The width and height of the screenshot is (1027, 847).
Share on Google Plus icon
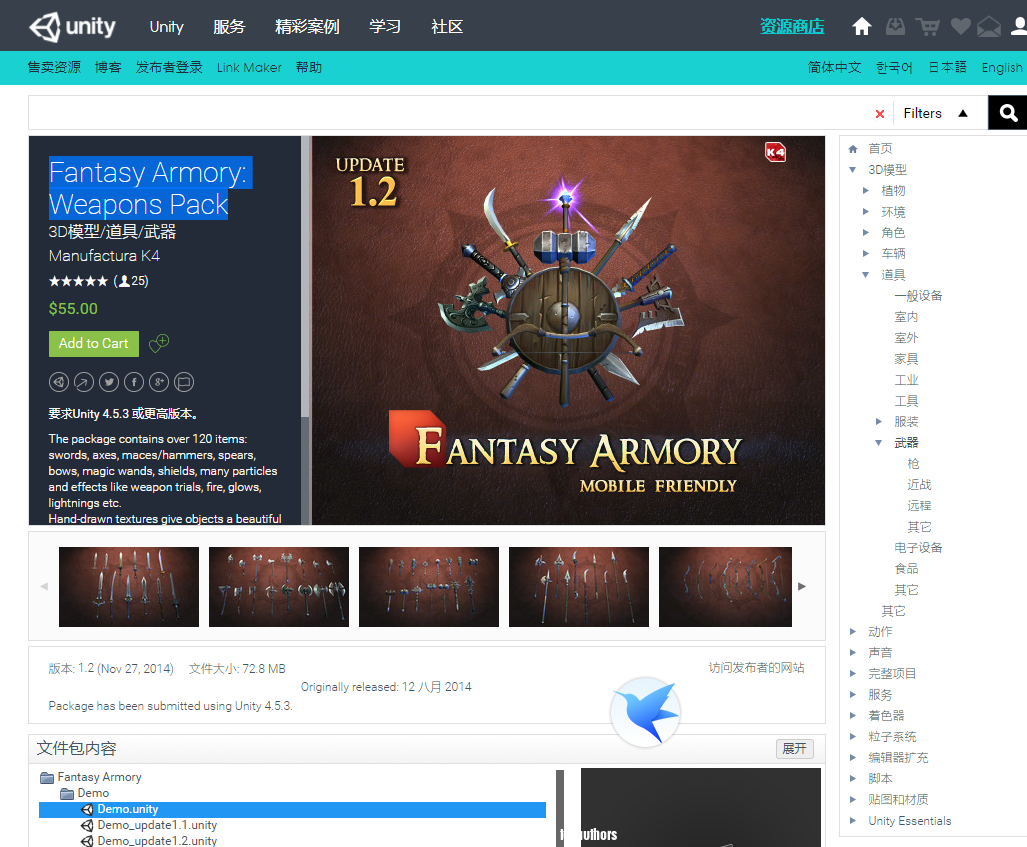(x=159, y=382)
